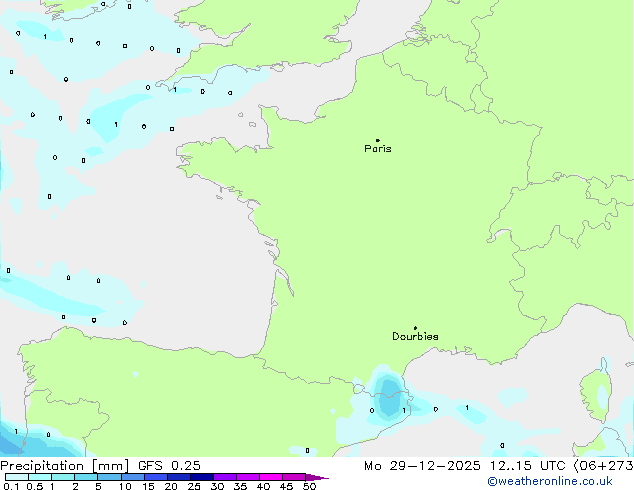Pick the 0.5–1 mm legend color swatch
The height and width of the screenshot is (490, 634).
tap(40, 477)
